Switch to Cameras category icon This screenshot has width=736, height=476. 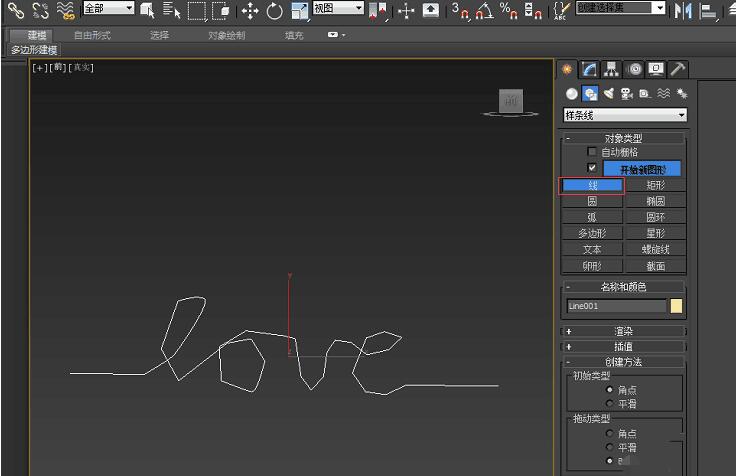click(626, 93)
